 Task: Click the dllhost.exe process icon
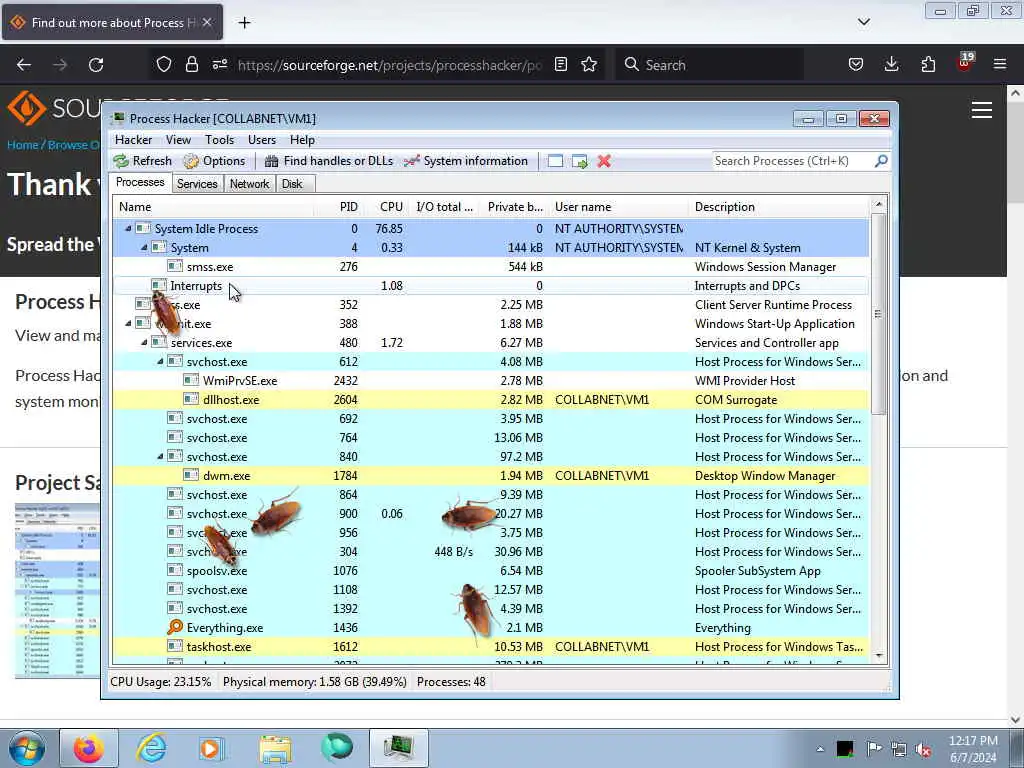[x=191, y=399]
